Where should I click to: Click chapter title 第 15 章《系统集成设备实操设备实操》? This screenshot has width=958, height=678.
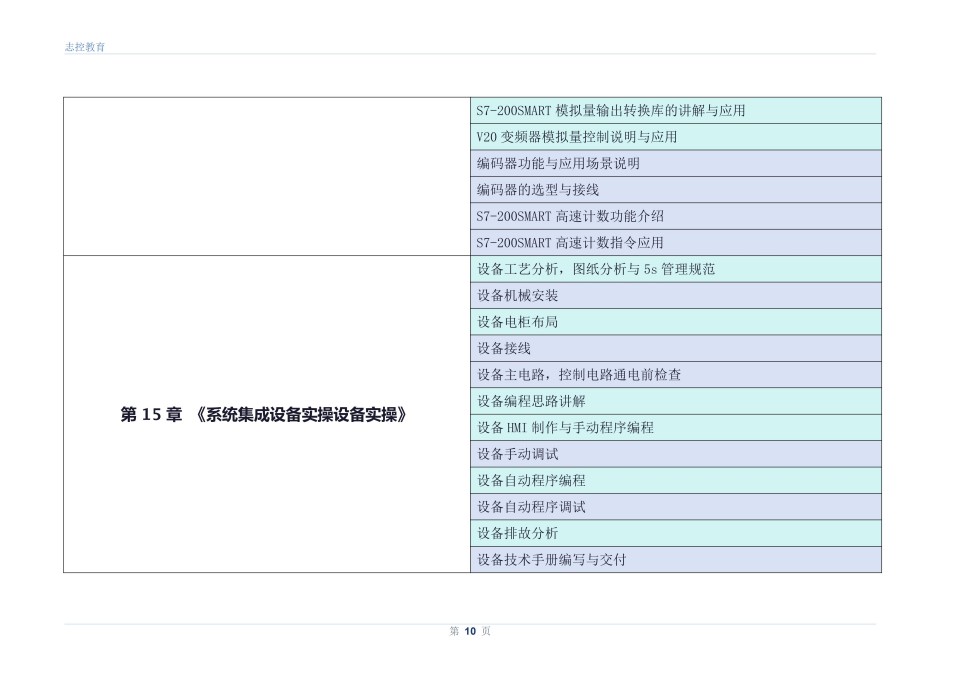[265, 415]
